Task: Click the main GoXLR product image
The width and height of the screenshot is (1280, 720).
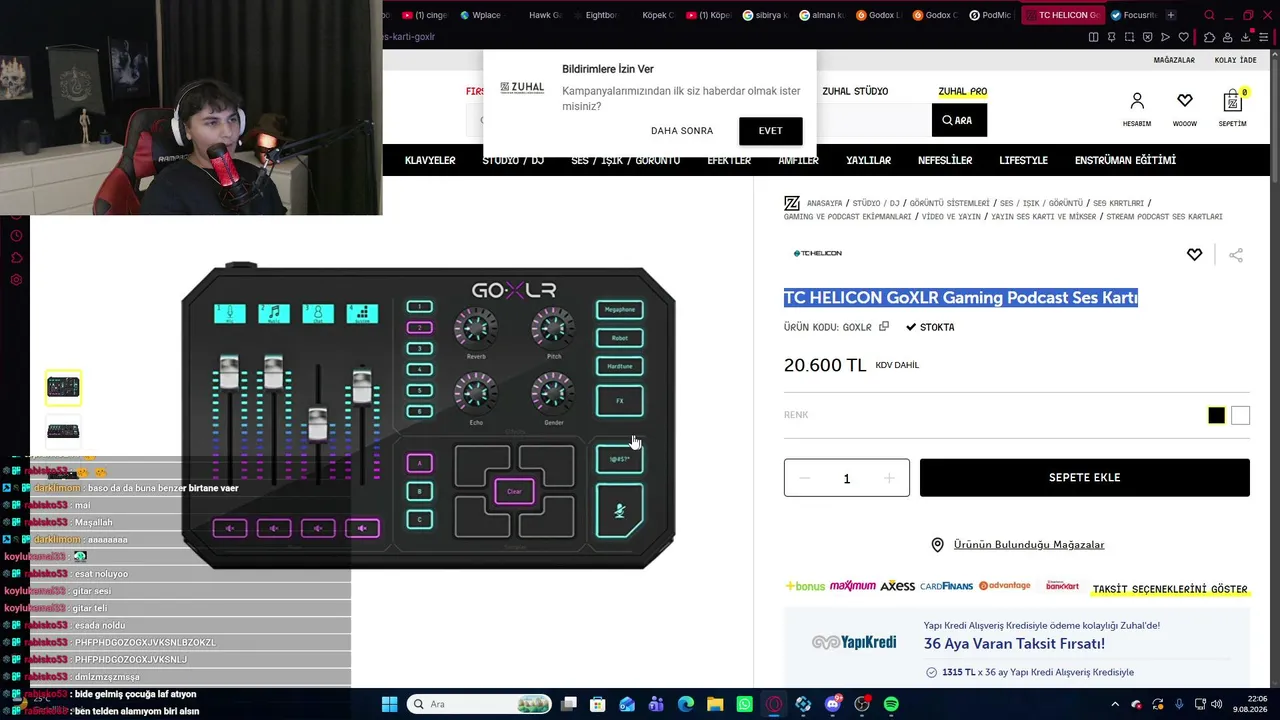Action: click(428, 416)
